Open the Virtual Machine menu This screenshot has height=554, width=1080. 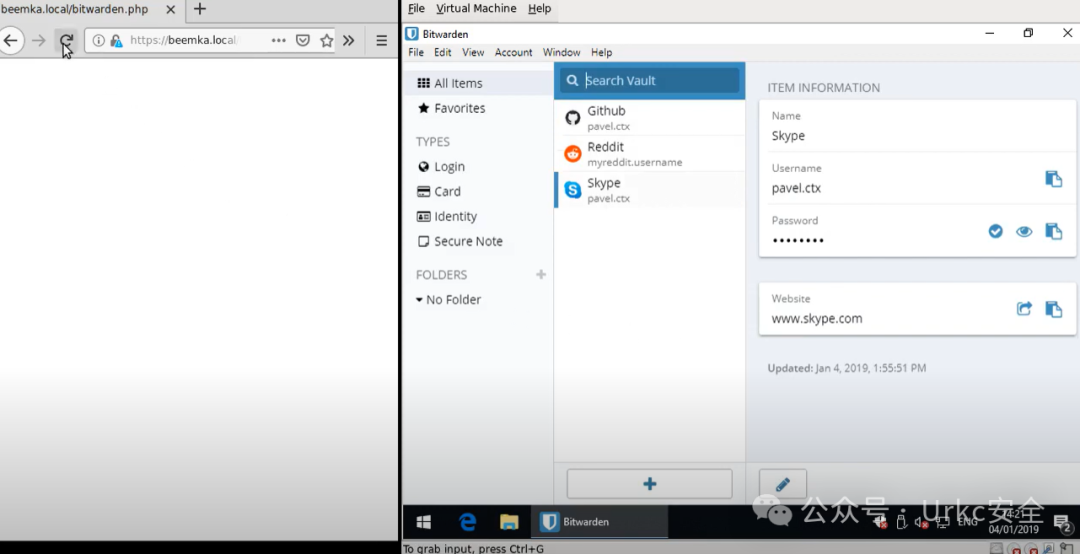click(476, 8)
